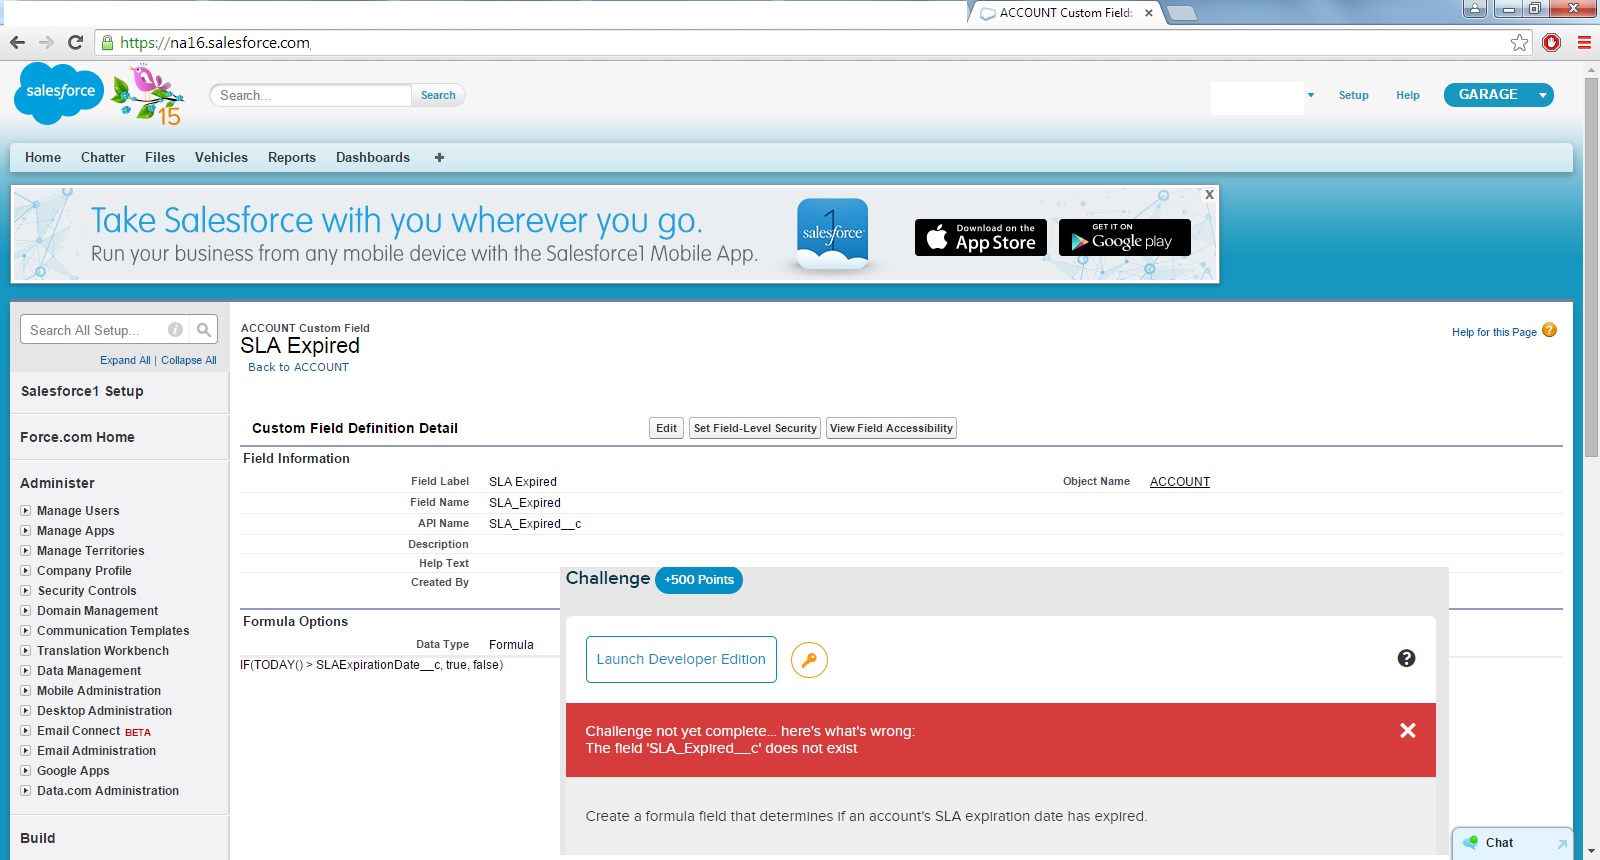The height and width of the screenshot is (860, 1600).
Task: Open Salesforce1 Setup in the sidebar
Action: 82,391
